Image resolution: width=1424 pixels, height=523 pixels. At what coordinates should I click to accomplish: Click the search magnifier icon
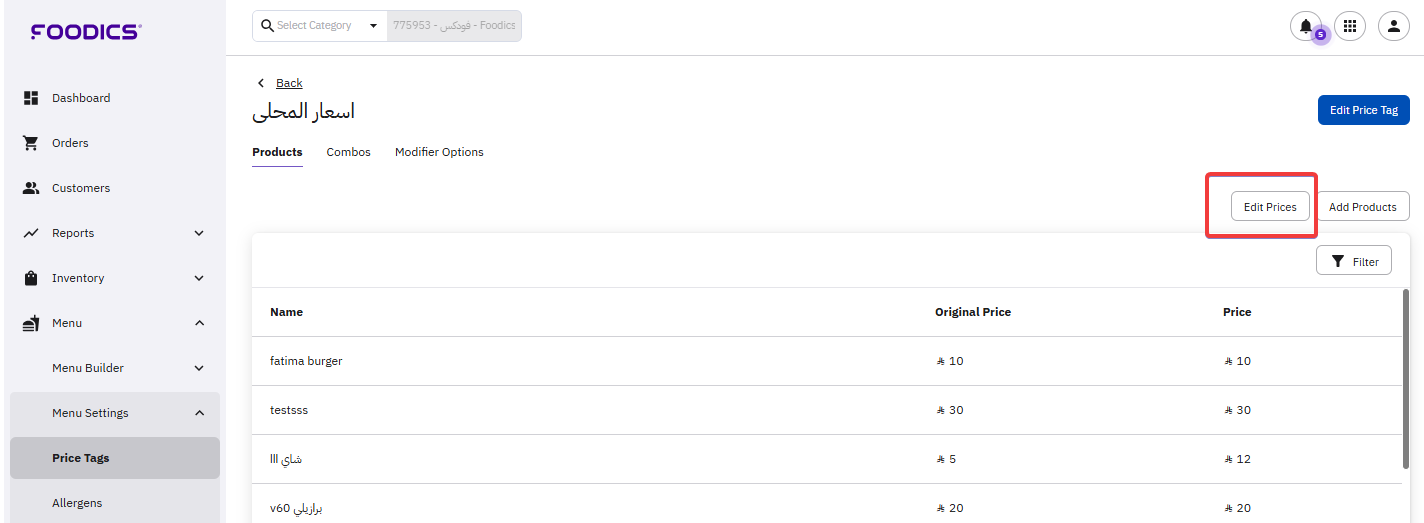coord(267,26)
